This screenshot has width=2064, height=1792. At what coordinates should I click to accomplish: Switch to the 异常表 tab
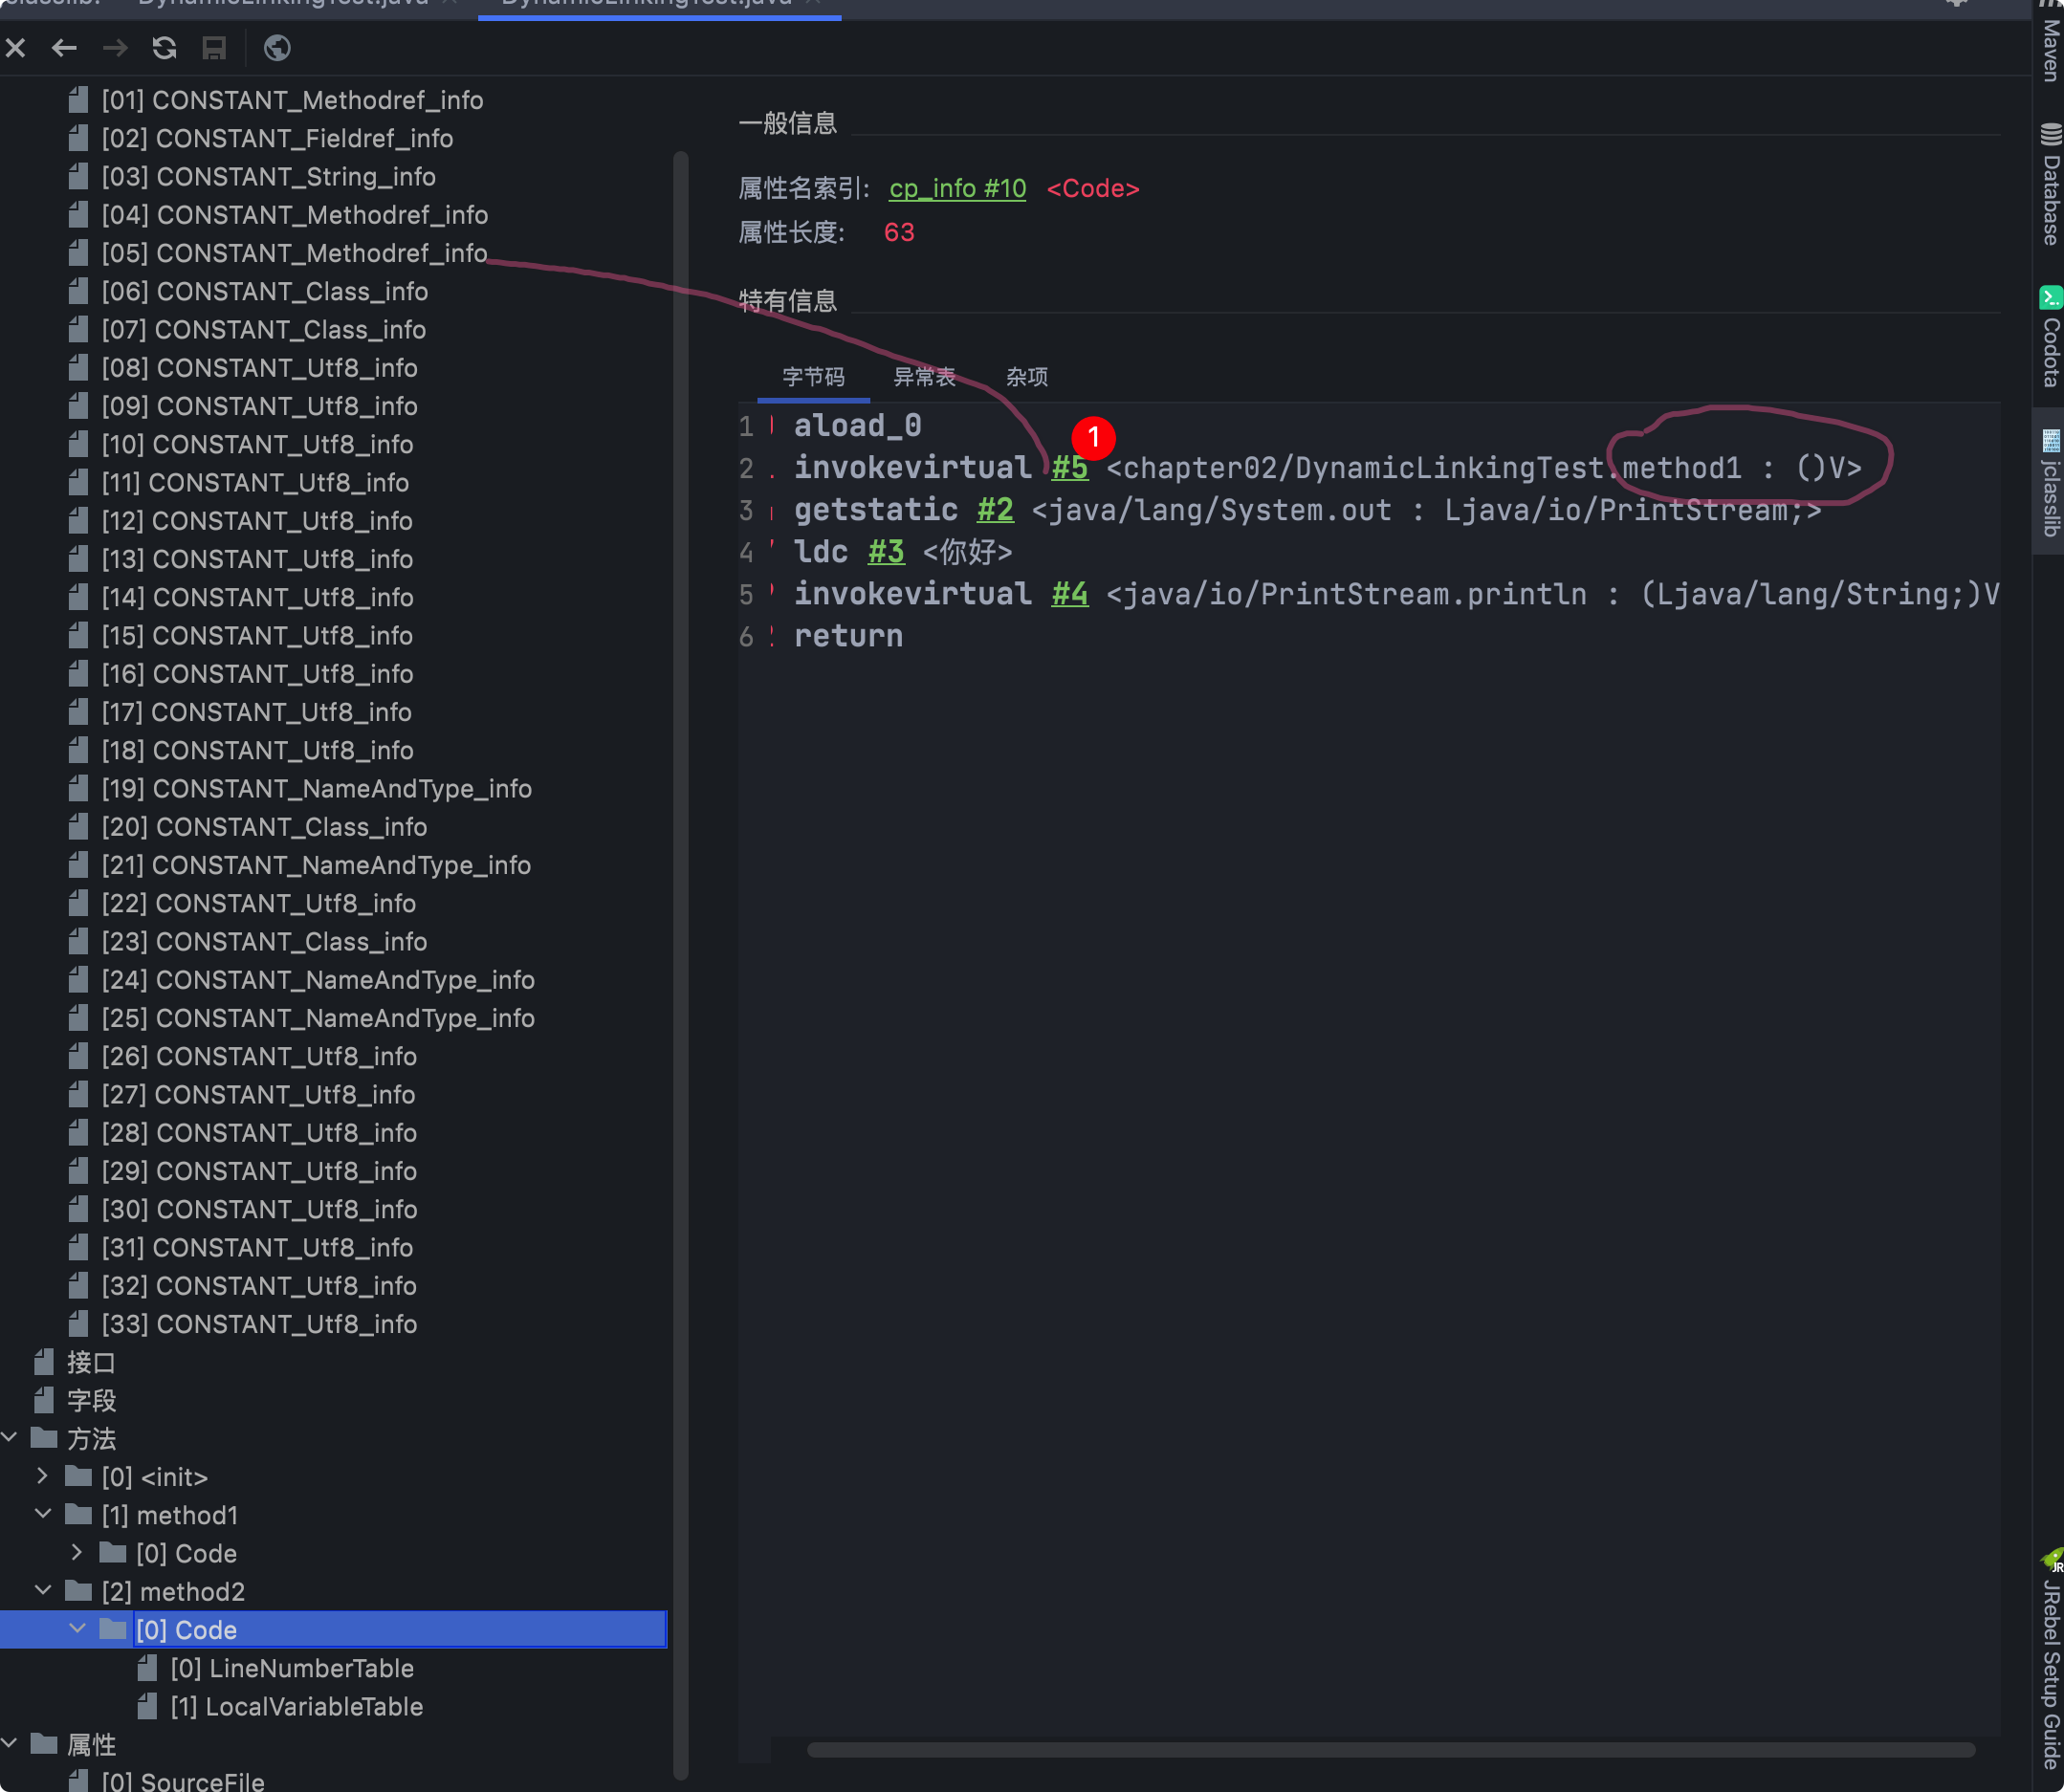point(924,377)
